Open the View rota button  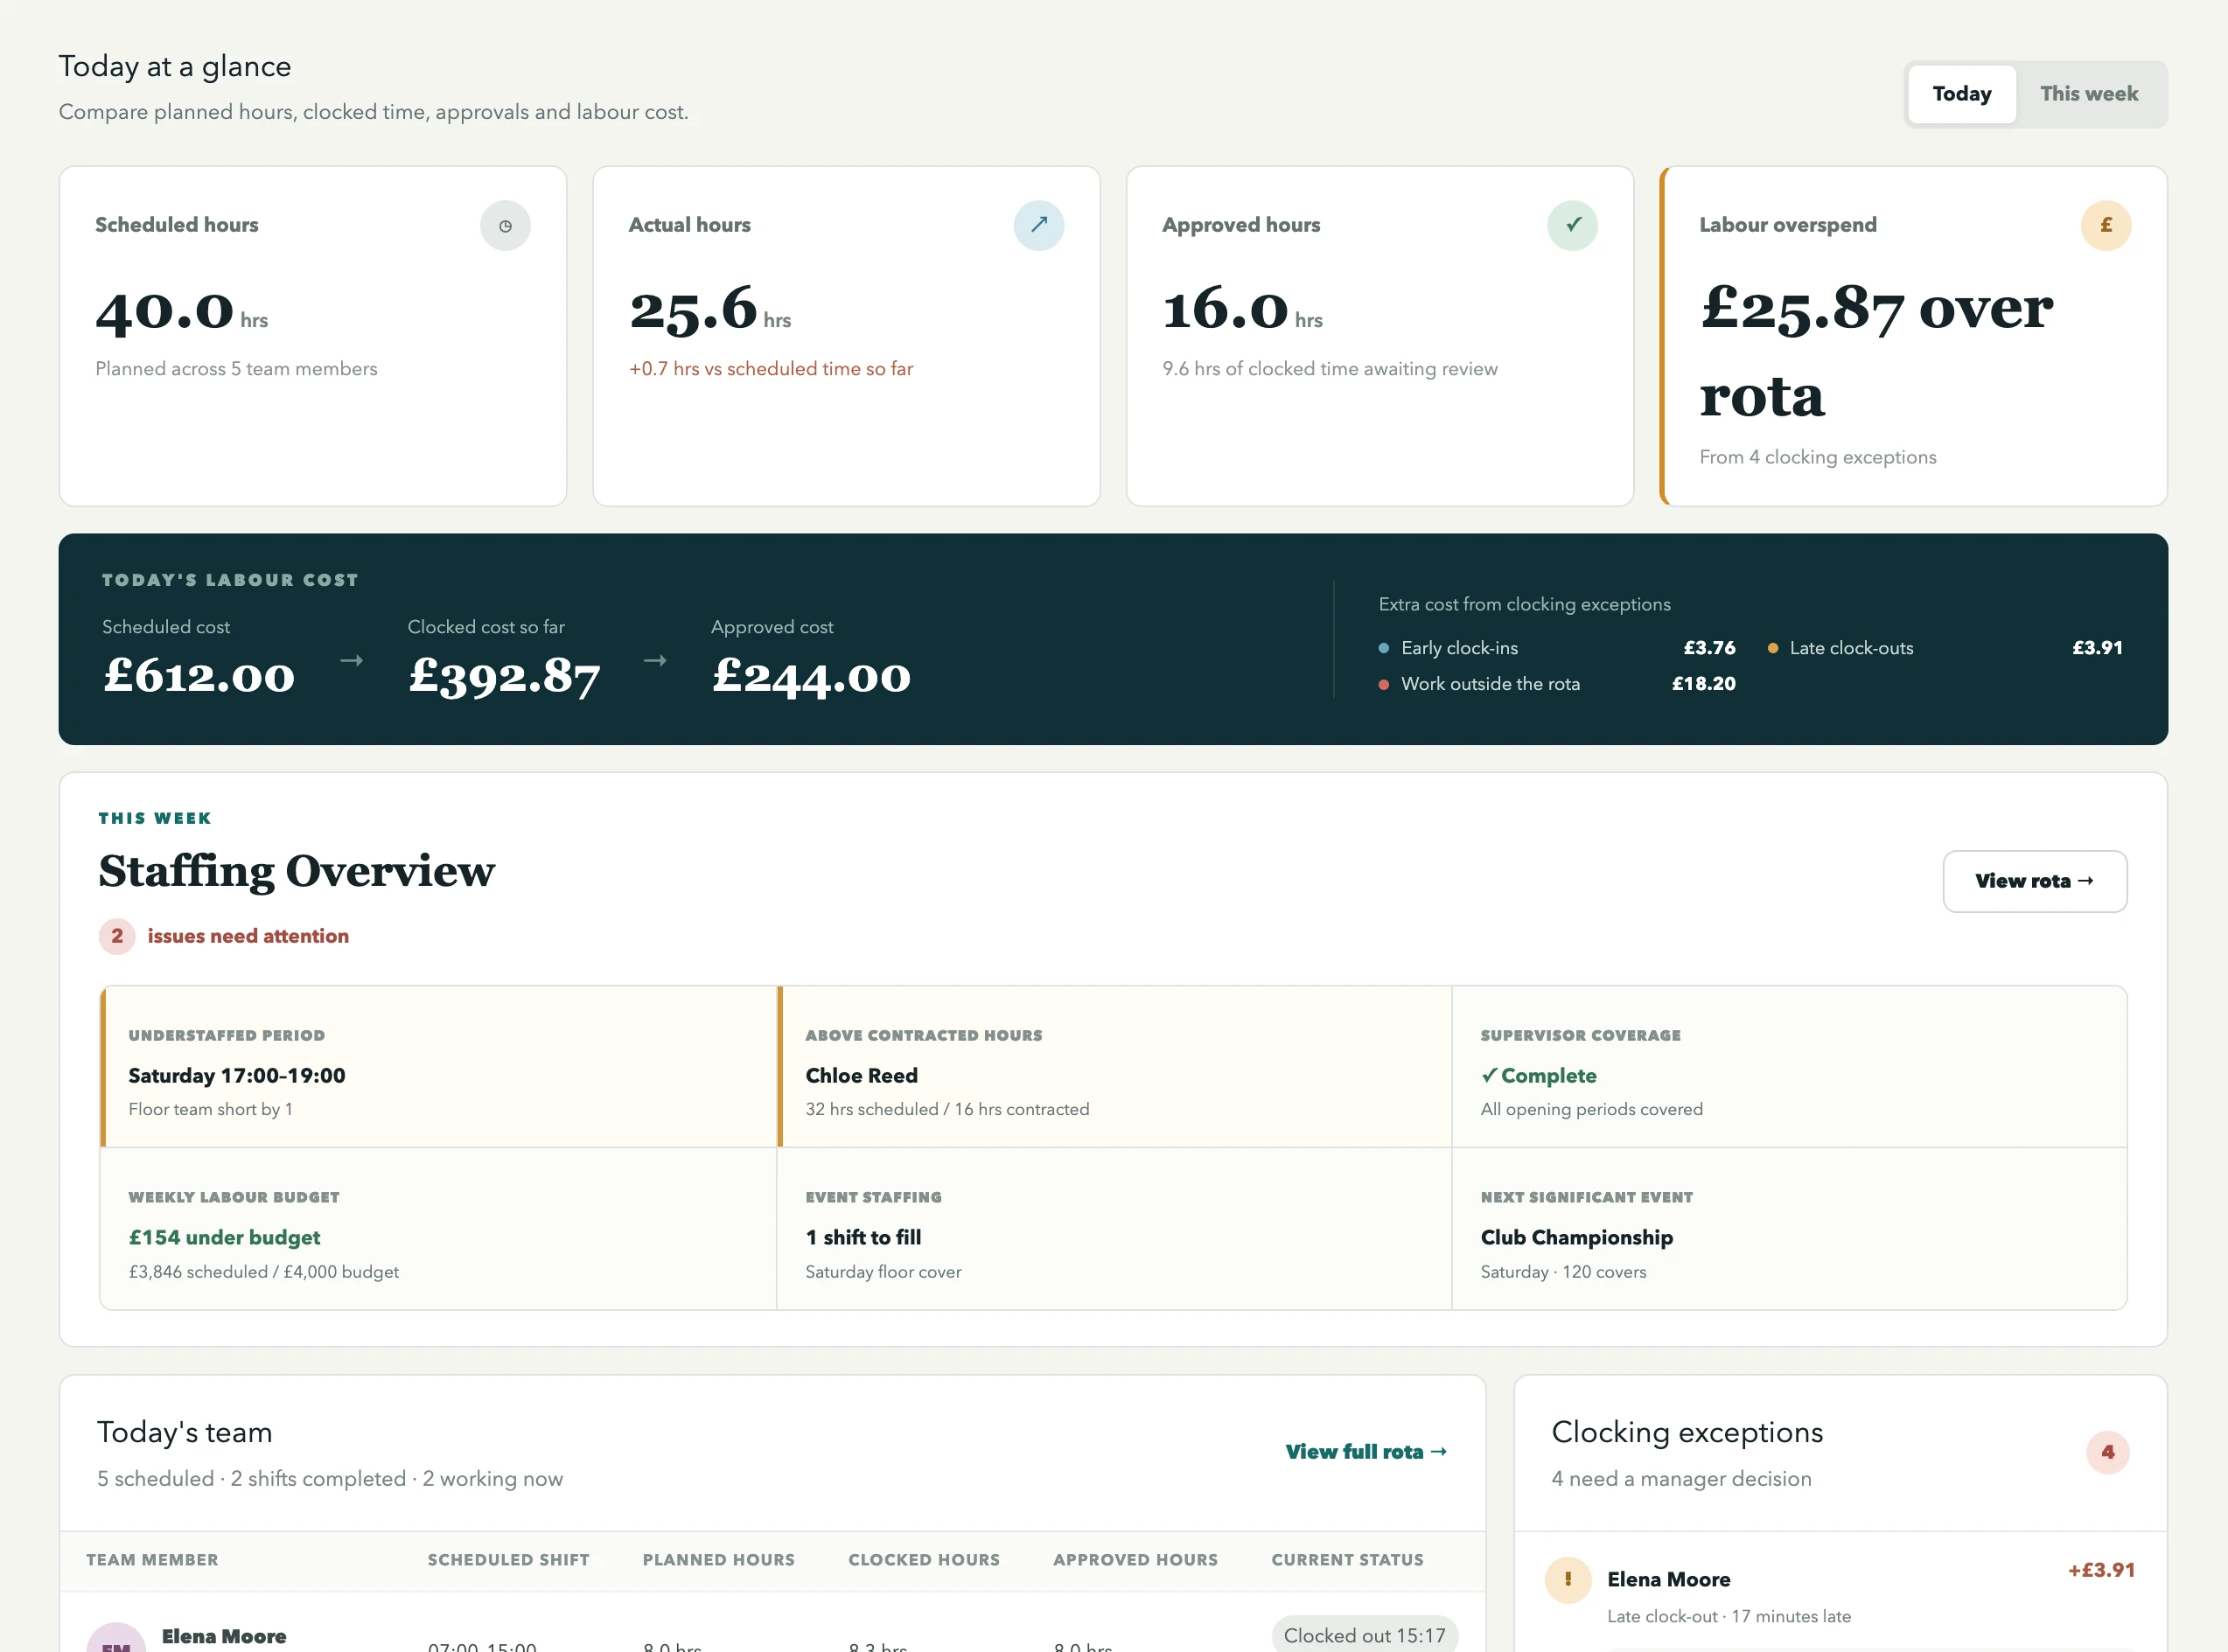tap(2035, 881)
